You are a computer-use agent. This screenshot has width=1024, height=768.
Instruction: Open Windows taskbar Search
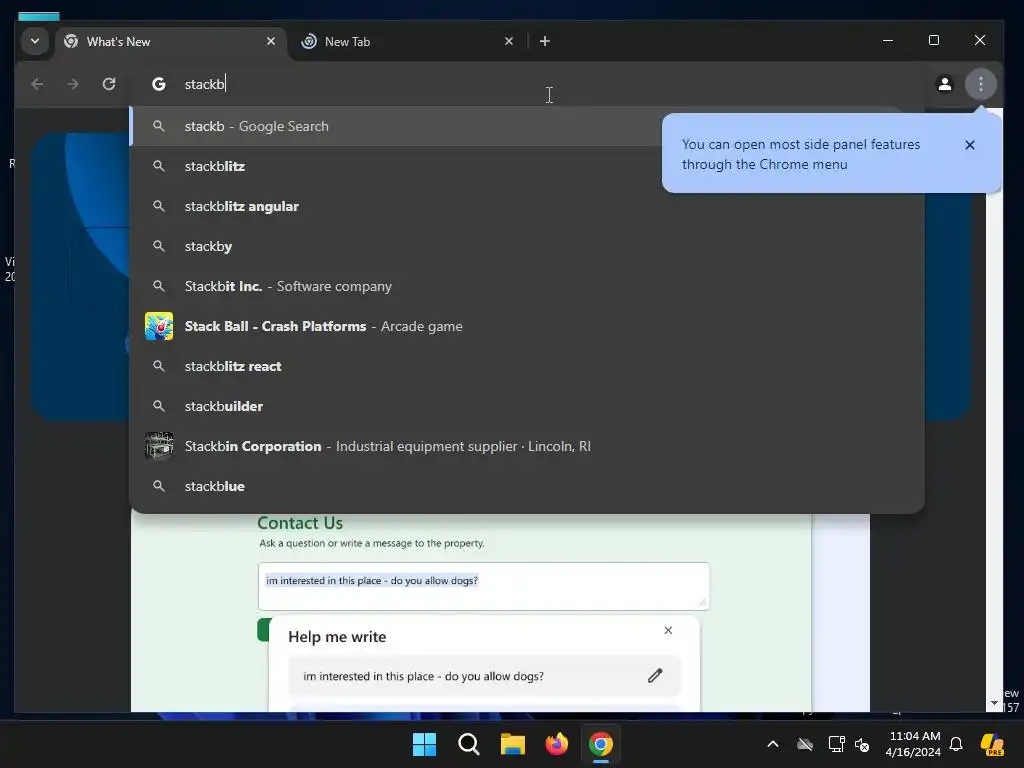point(469,744)
